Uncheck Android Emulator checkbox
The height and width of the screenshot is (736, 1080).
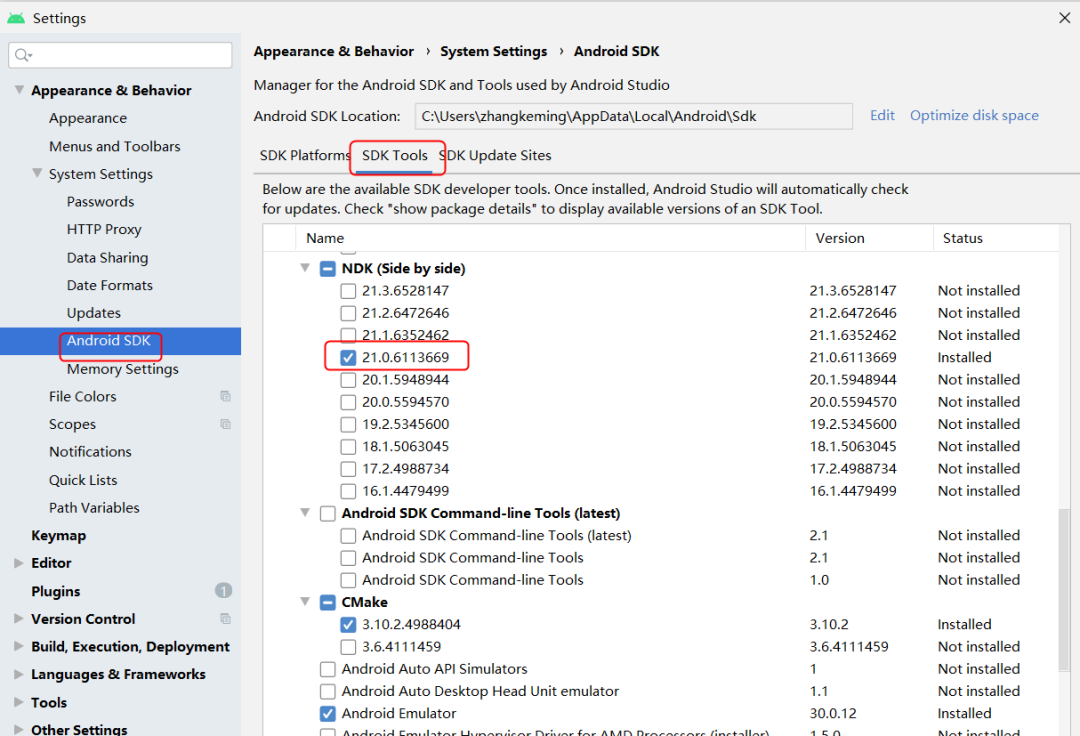click(328, 714)
